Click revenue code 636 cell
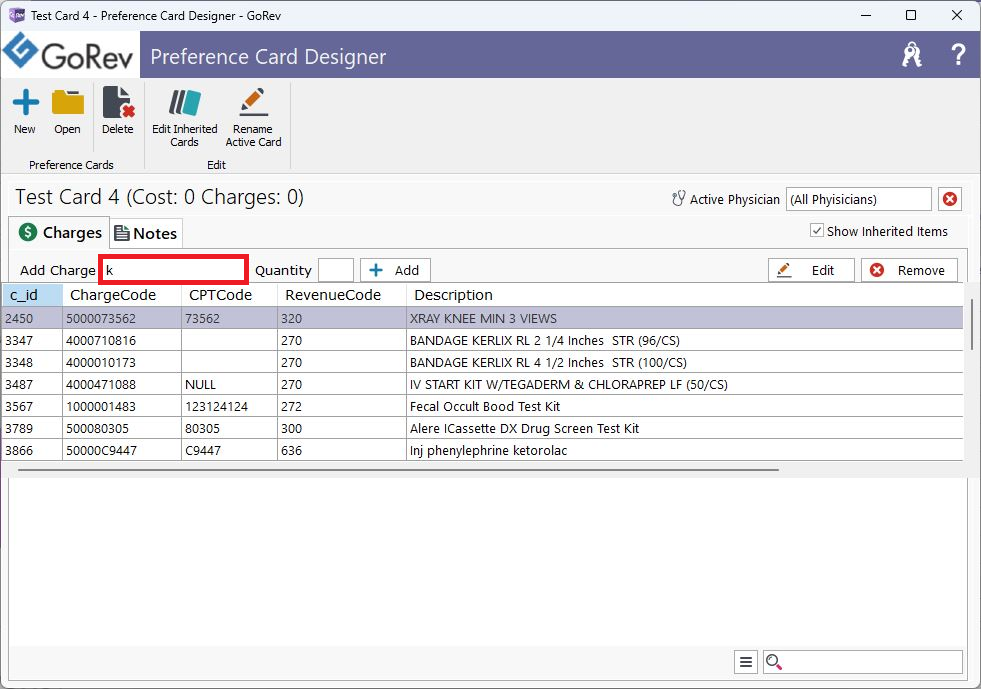The height and width of the screenshot is (689, 981). [x=342, y=450]
